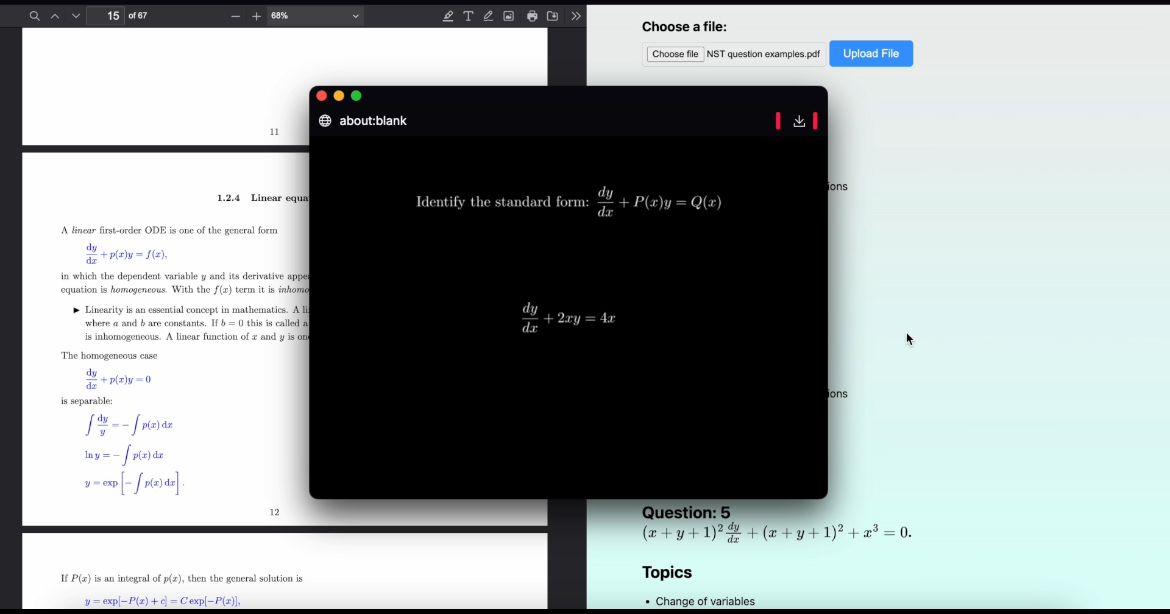Click the blue Upload File button

pyautogui.click(x=870, y=54)
